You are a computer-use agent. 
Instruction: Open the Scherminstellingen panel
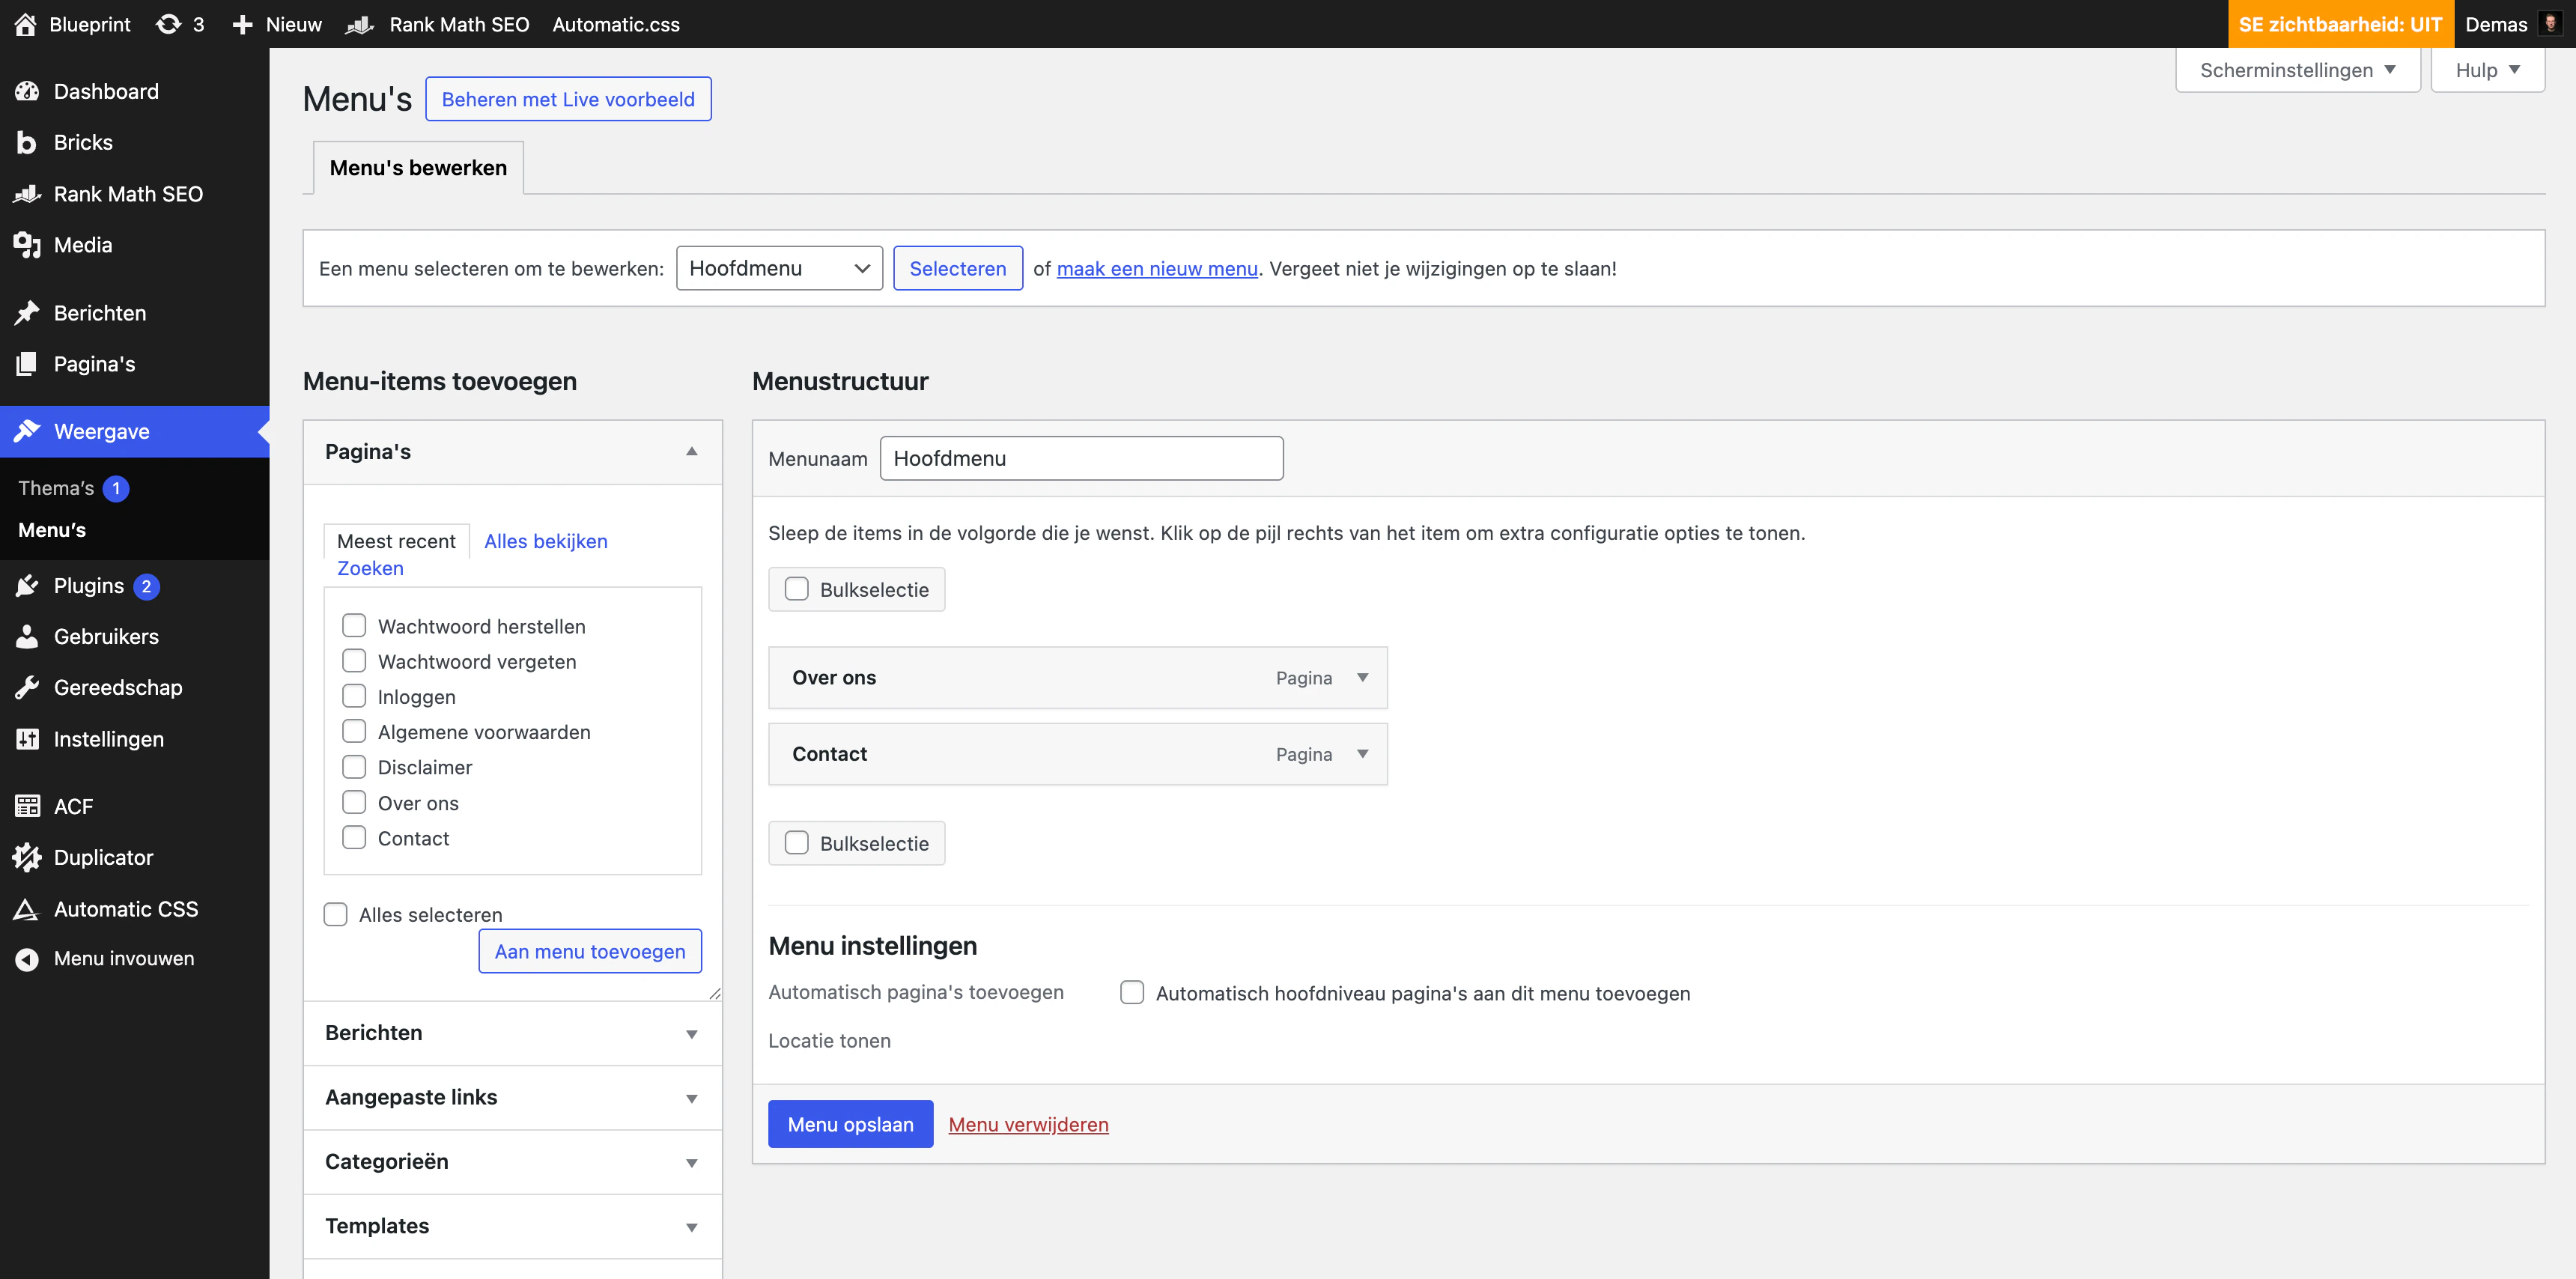(2297, 70)
